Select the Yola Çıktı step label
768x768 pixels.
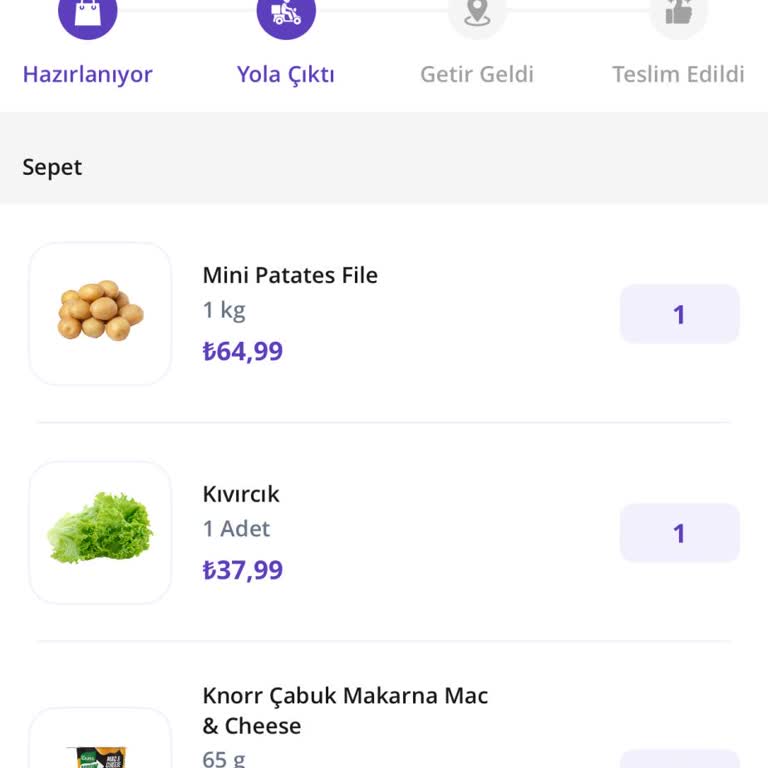[x=286, y=74]
